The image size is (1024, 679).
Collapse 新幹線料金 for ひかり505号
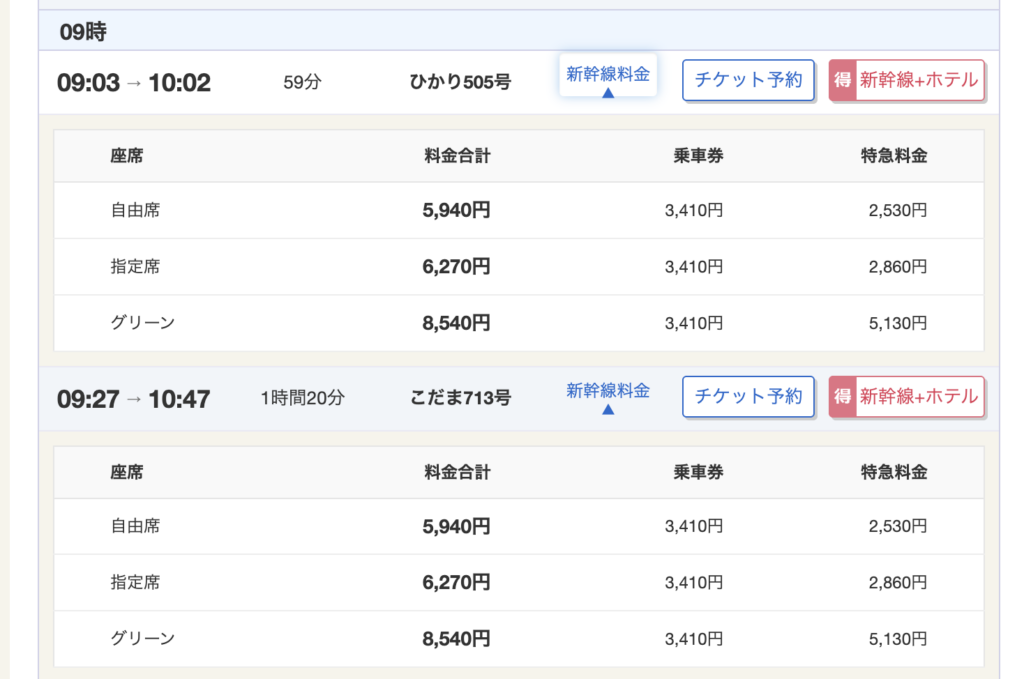[x=608, y=76]
